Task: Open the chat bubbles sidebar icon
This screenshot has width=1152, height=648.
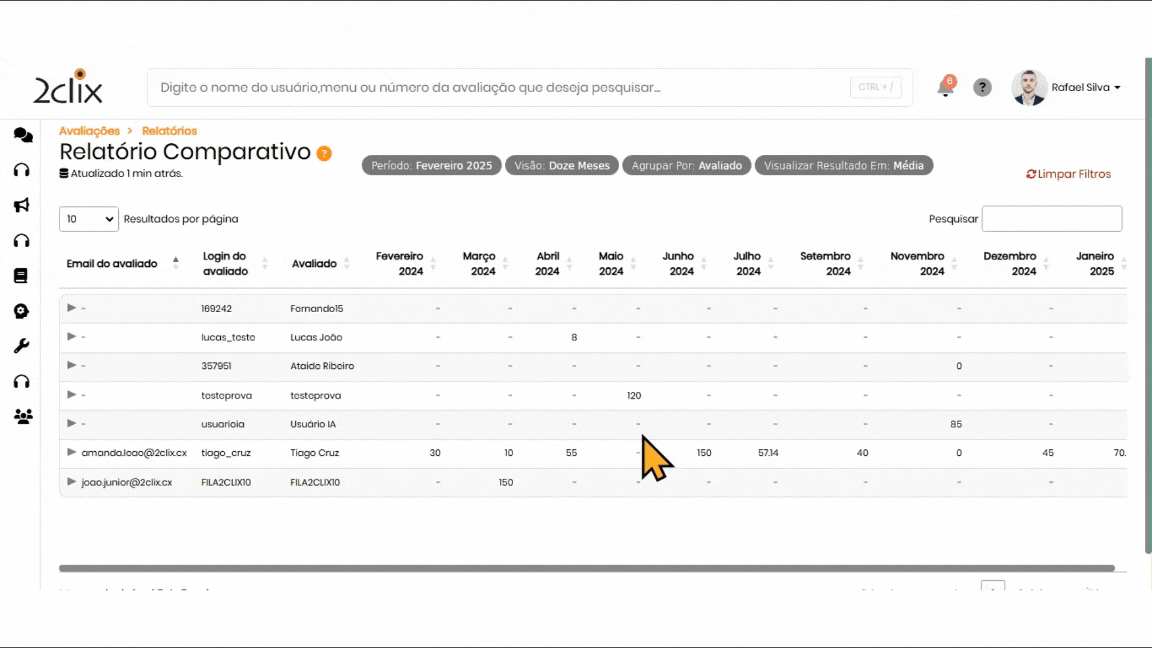Action: [x=22, y=135]
